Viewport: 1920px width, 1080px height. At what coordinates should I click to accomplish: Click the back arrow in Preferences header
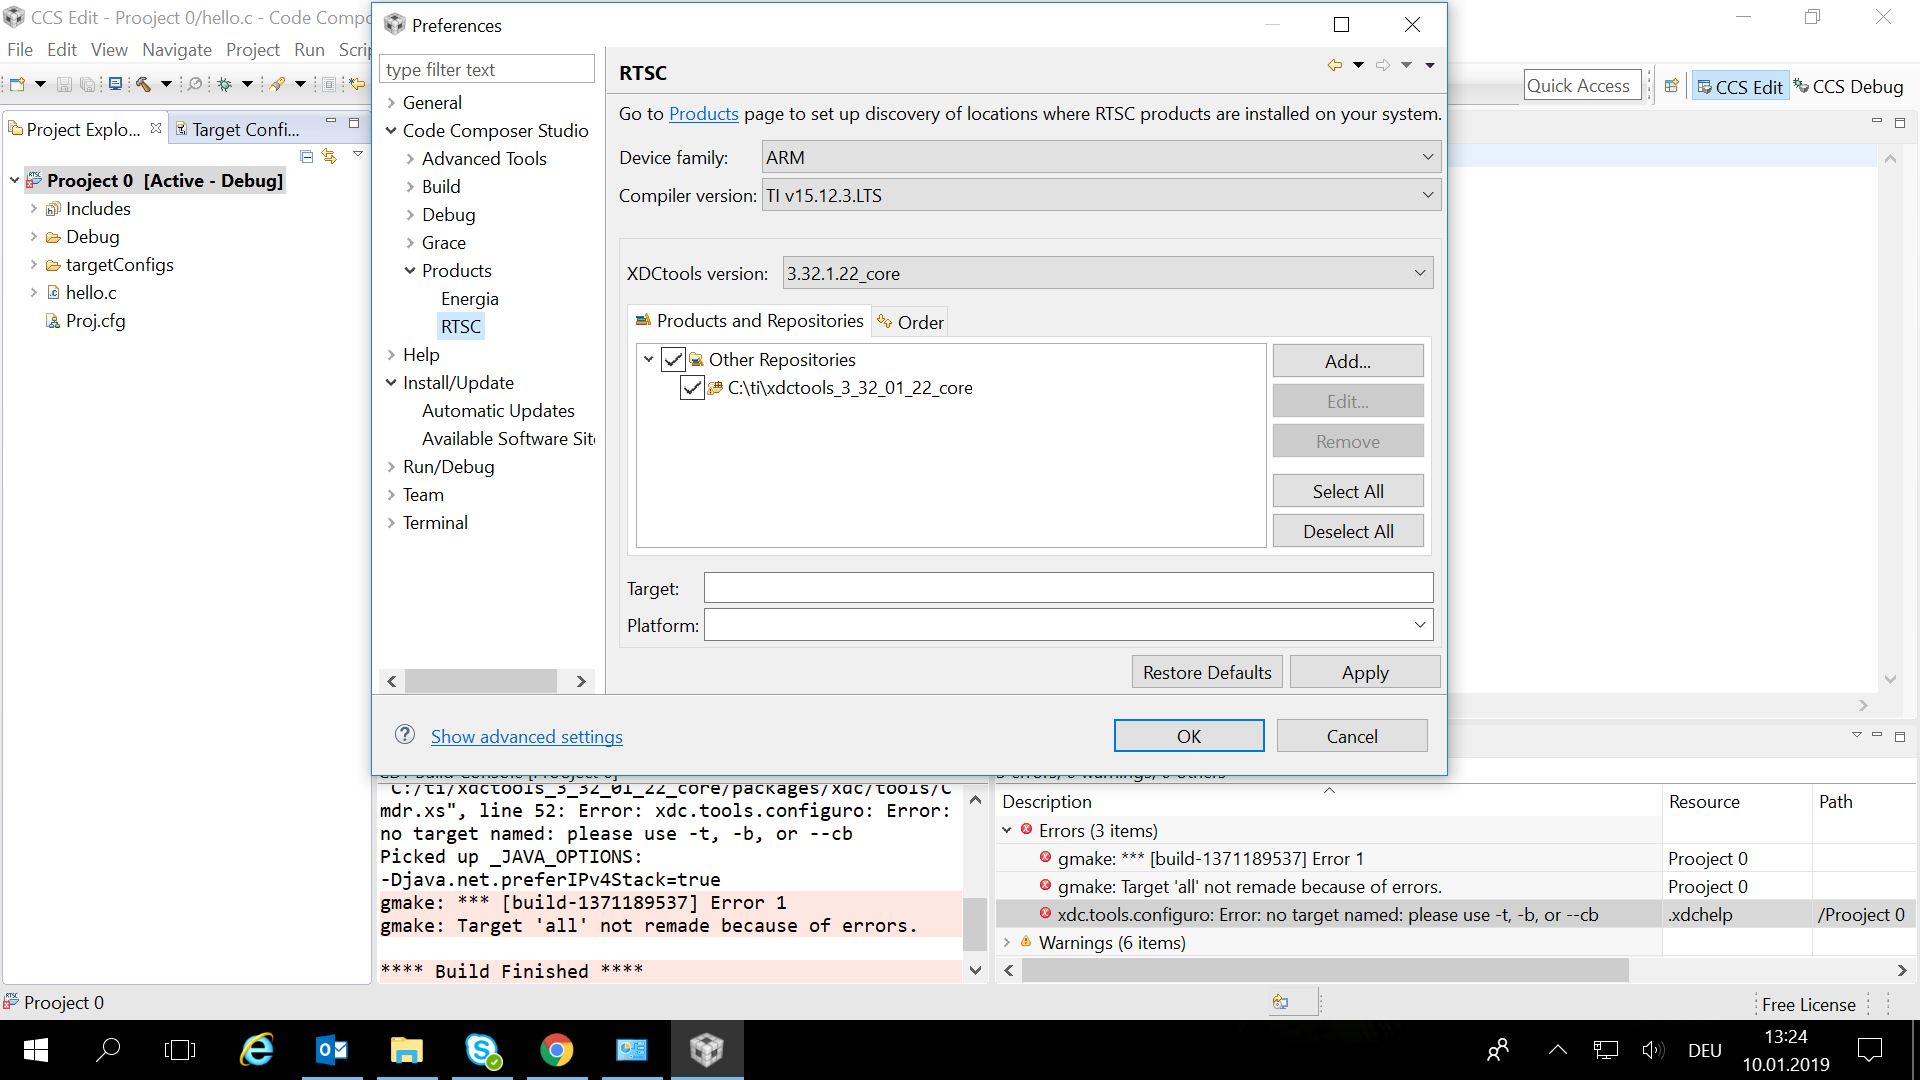(x=1334, y=65)
